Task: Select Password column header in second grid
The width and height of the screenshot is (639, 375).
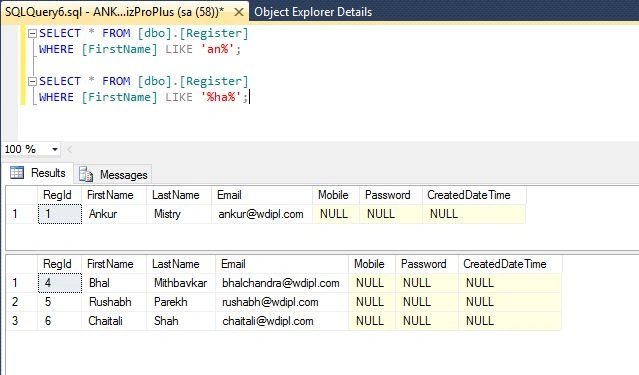Action: [426, 264]
